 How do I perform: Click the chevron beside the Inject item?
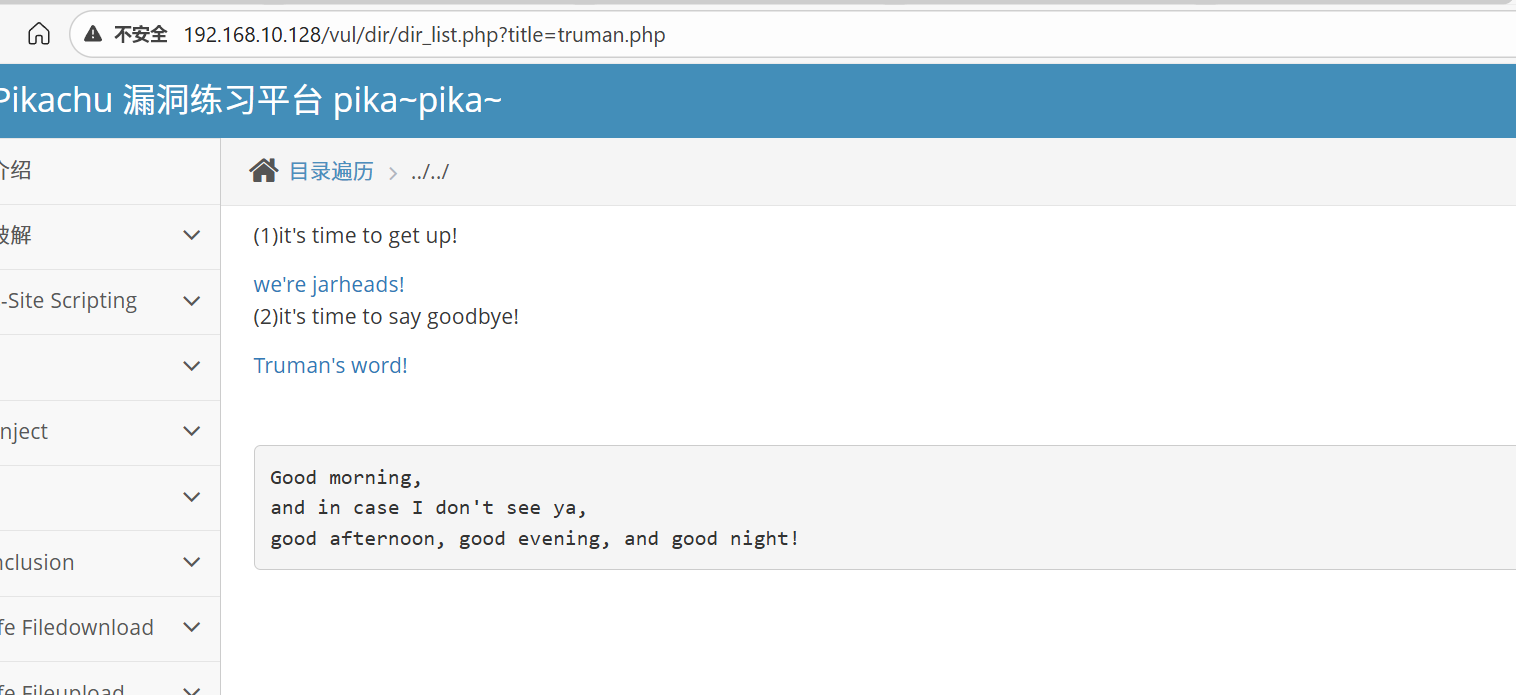point(192,431)
